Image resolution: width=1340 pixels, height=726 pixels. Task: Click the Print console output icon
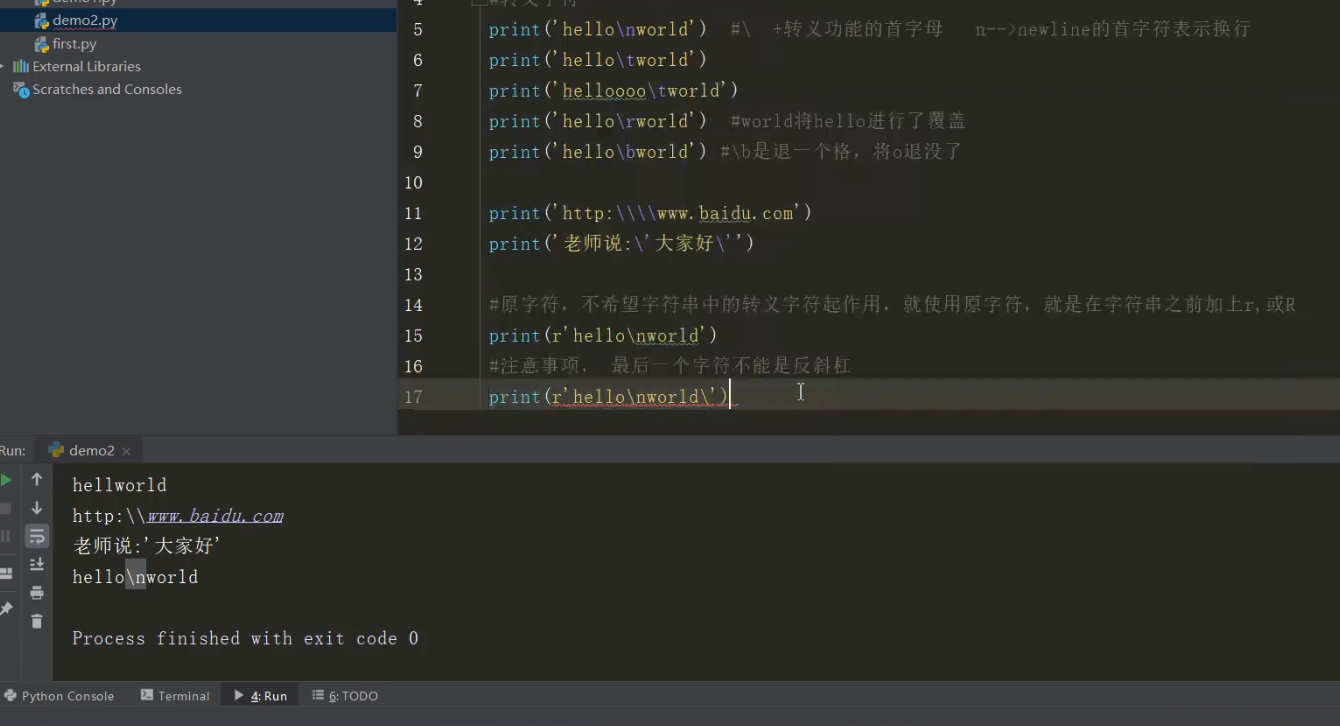[37, 592]
